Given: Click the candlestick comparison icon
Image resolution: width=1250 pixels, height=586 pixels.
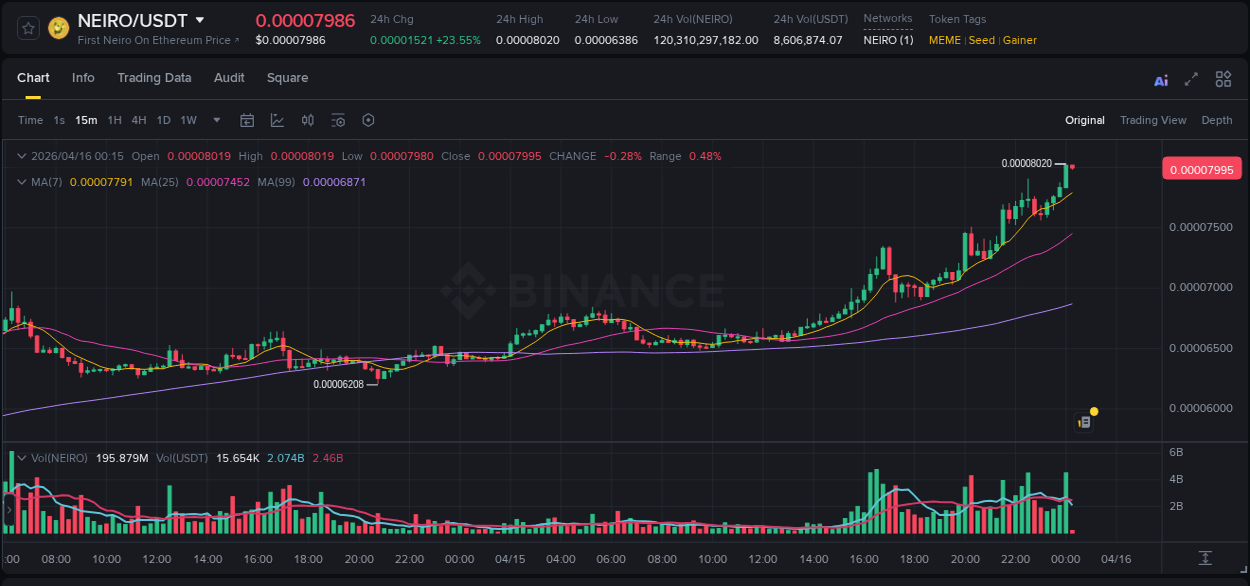Looking at the screenshot, I should pyautogui.click(x=307, y=120).
